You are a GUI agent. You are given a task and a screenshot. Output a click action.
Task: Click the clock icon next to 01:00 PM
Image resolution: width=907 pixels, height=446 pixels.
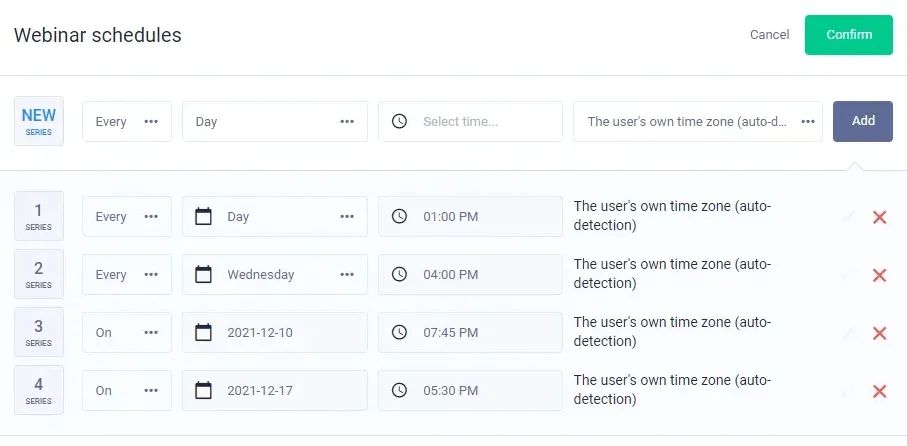[x=399, y=216]
